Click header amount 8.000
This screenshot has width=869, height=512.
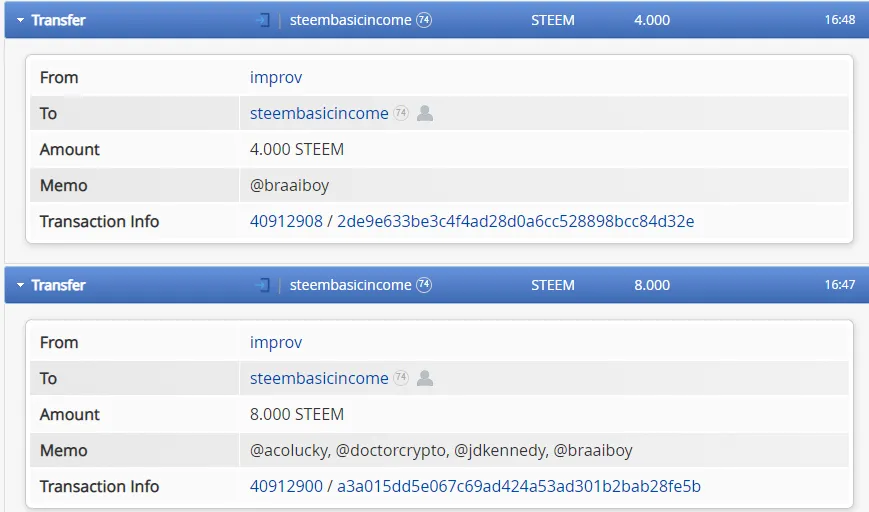(x=652, y=285)
